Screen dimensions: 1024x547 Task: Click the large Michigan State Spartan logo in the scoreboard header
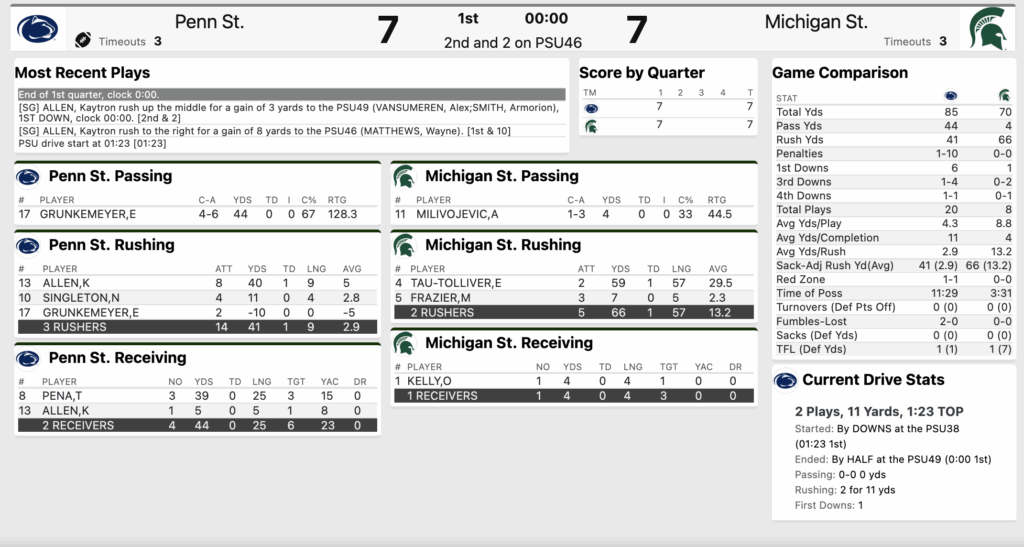click(x=986, y=29)
